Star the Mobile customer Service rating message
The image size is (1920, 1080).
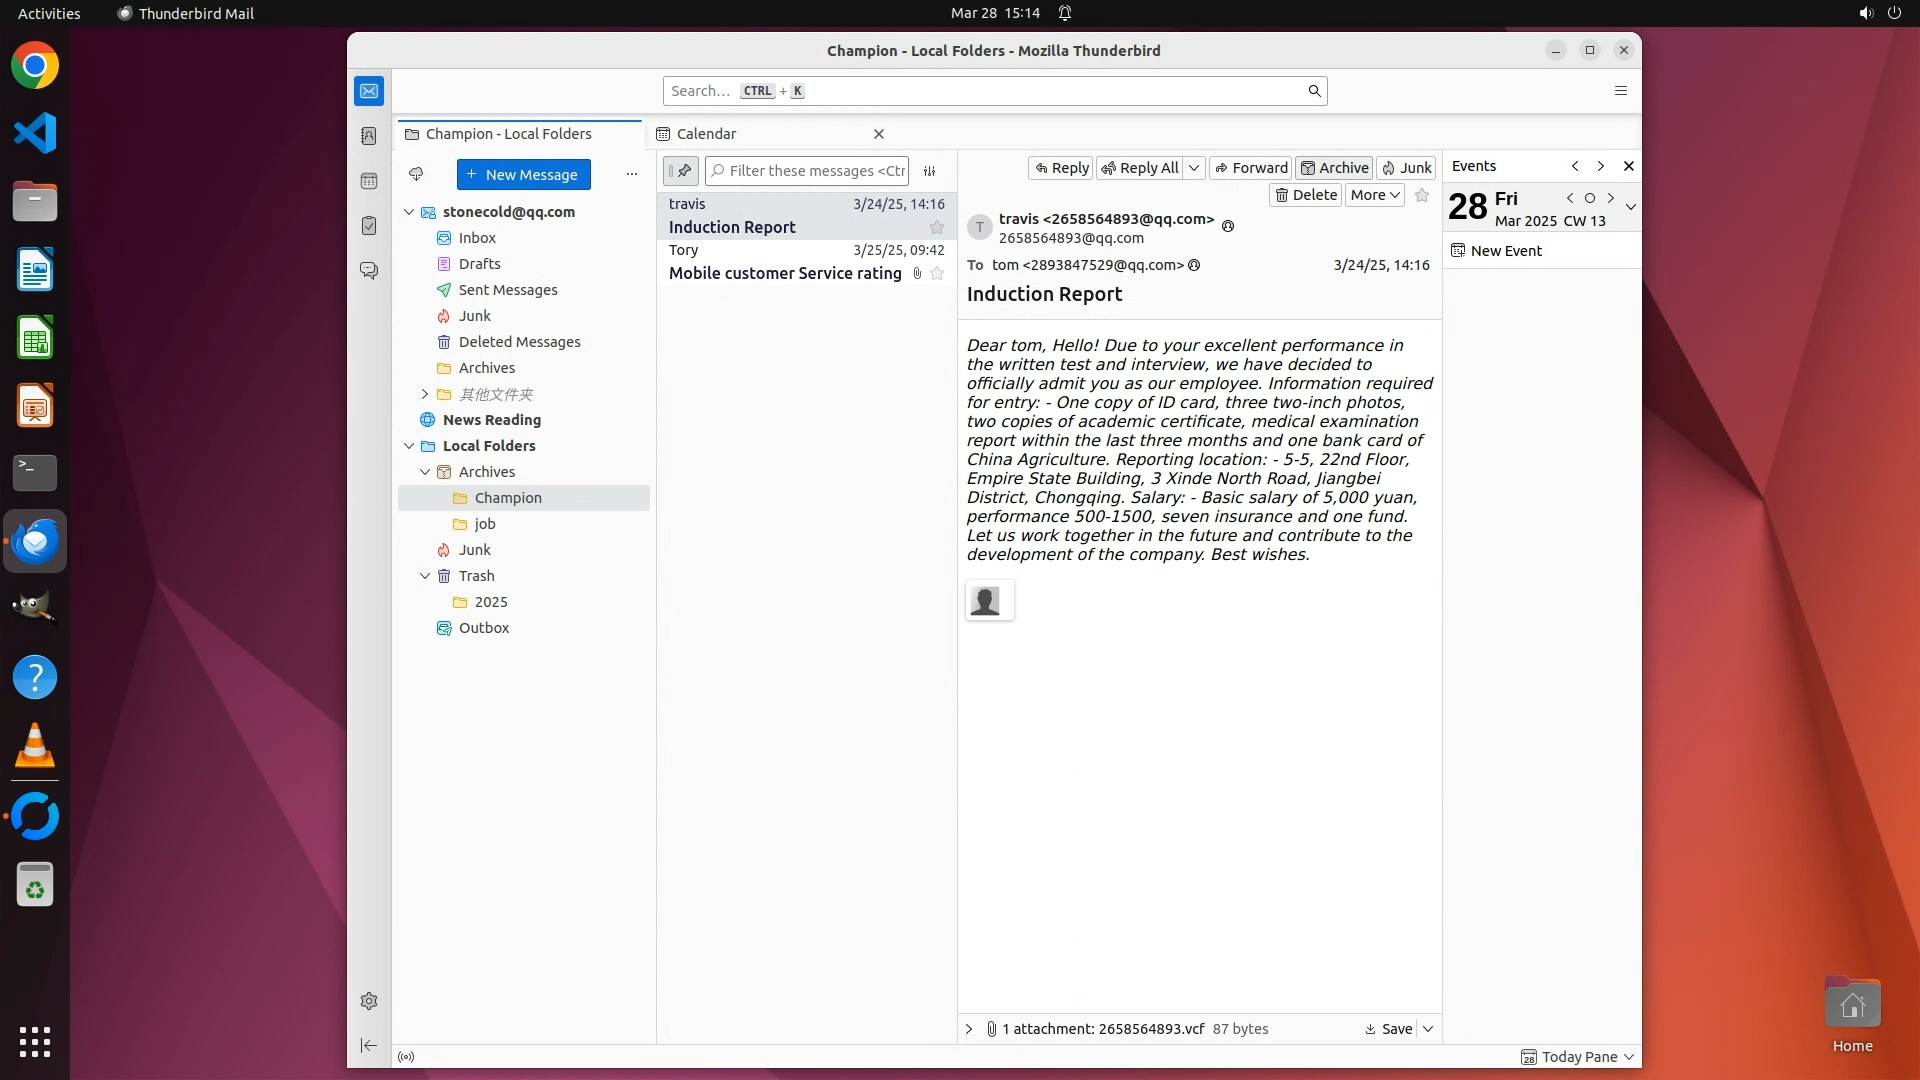(937, 274)
